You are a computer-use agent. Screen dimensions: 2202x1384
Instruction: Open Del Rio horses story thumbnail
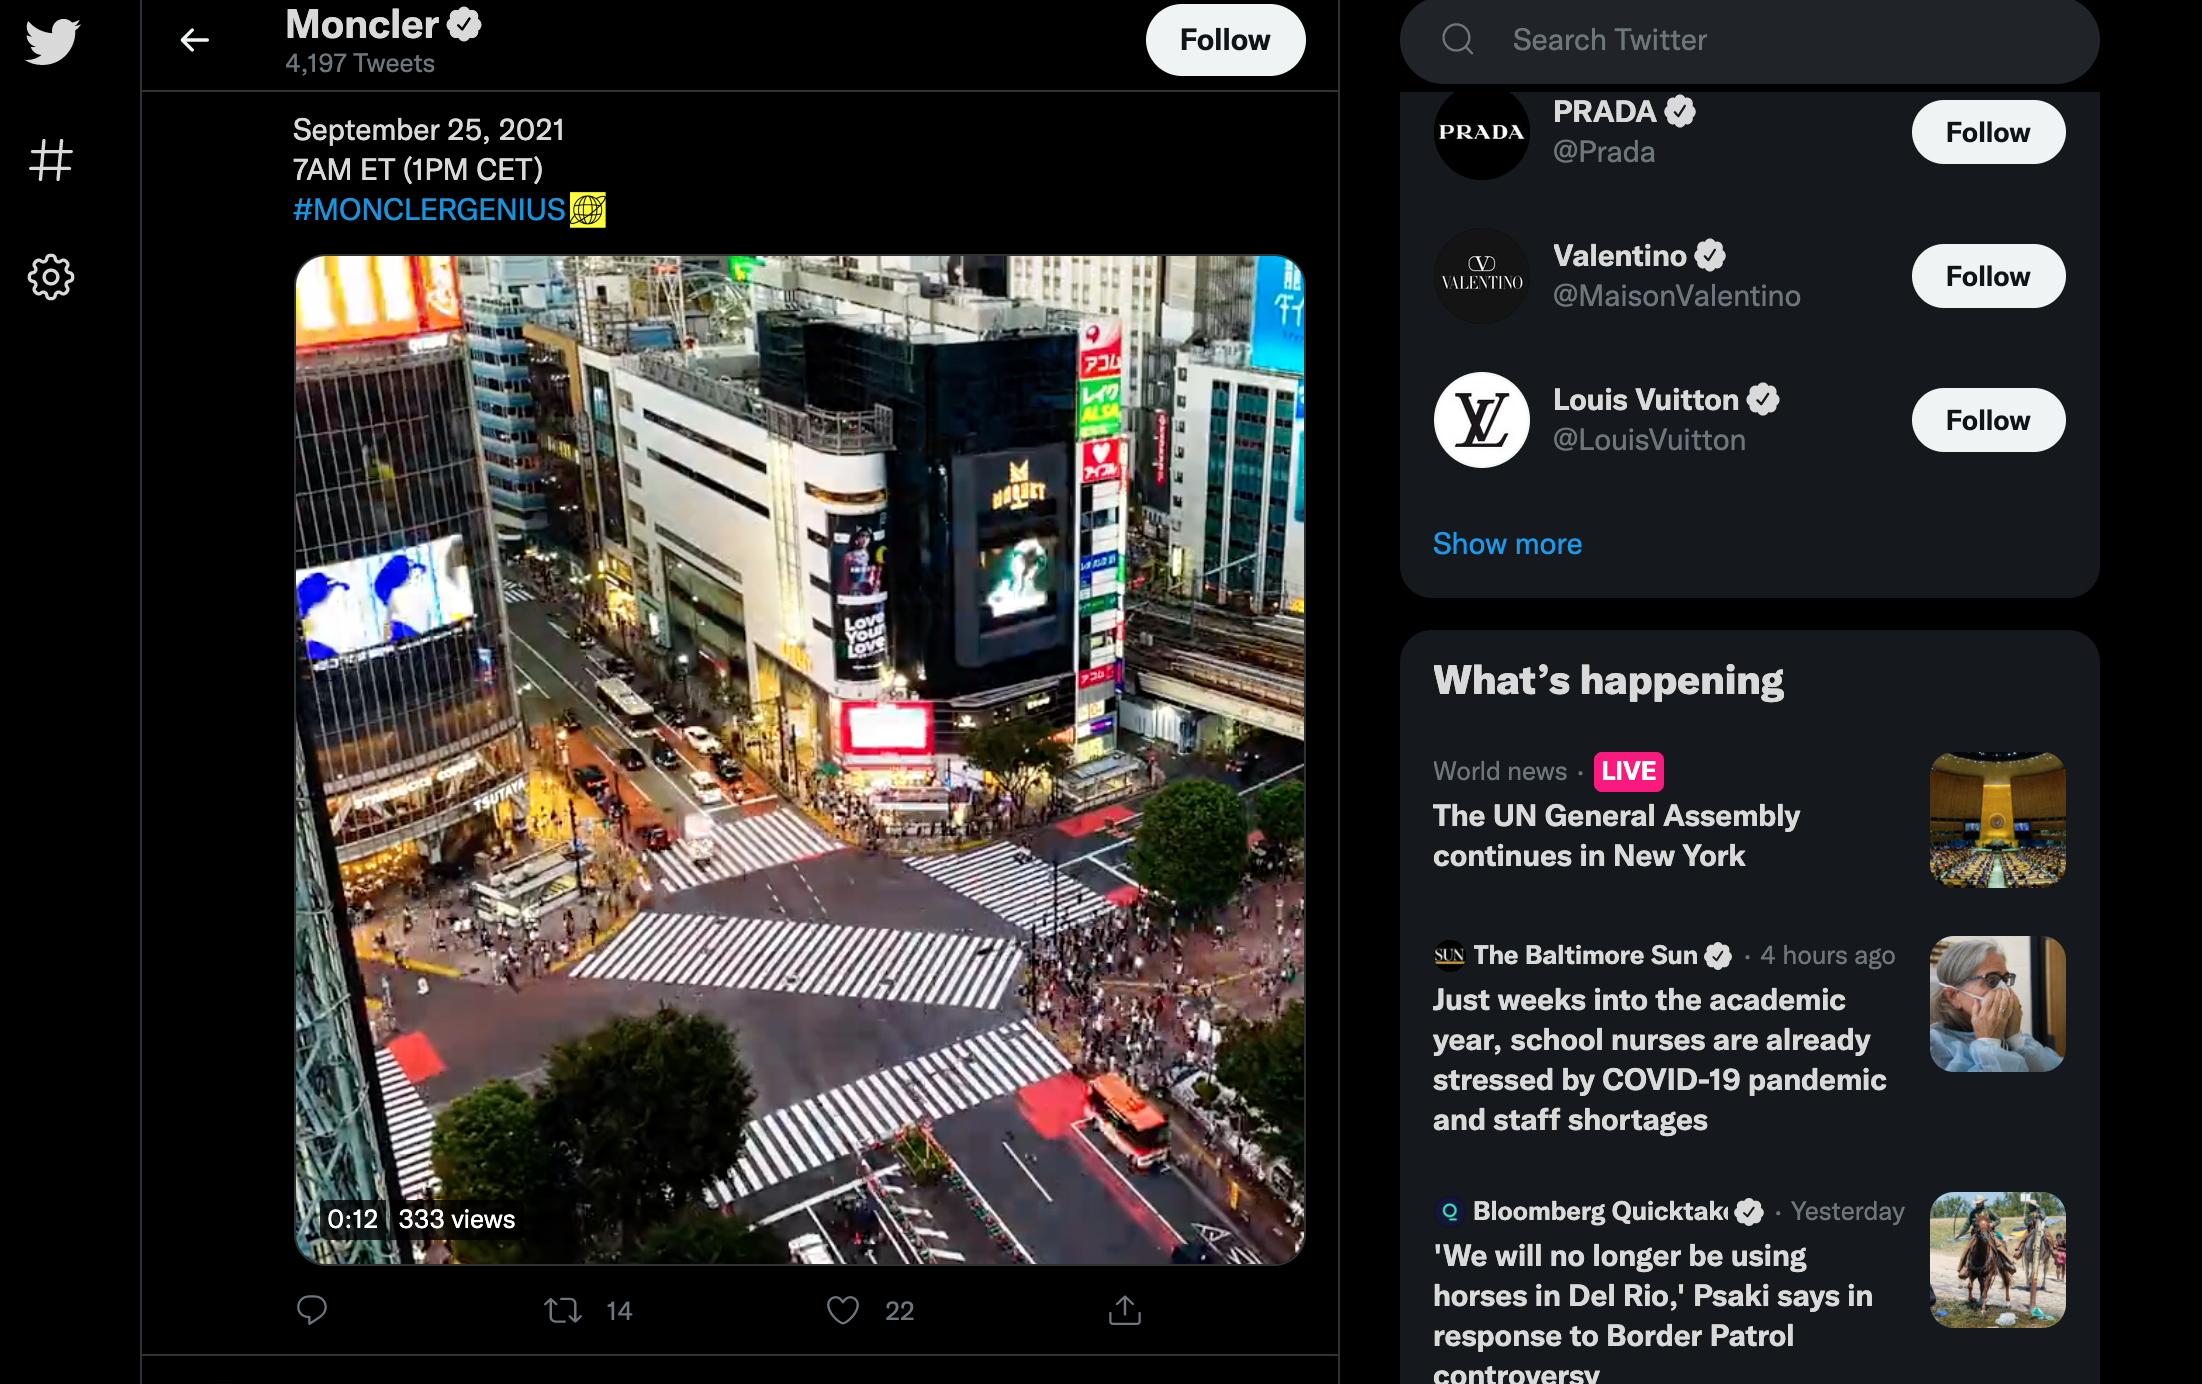[1997, 1260]
